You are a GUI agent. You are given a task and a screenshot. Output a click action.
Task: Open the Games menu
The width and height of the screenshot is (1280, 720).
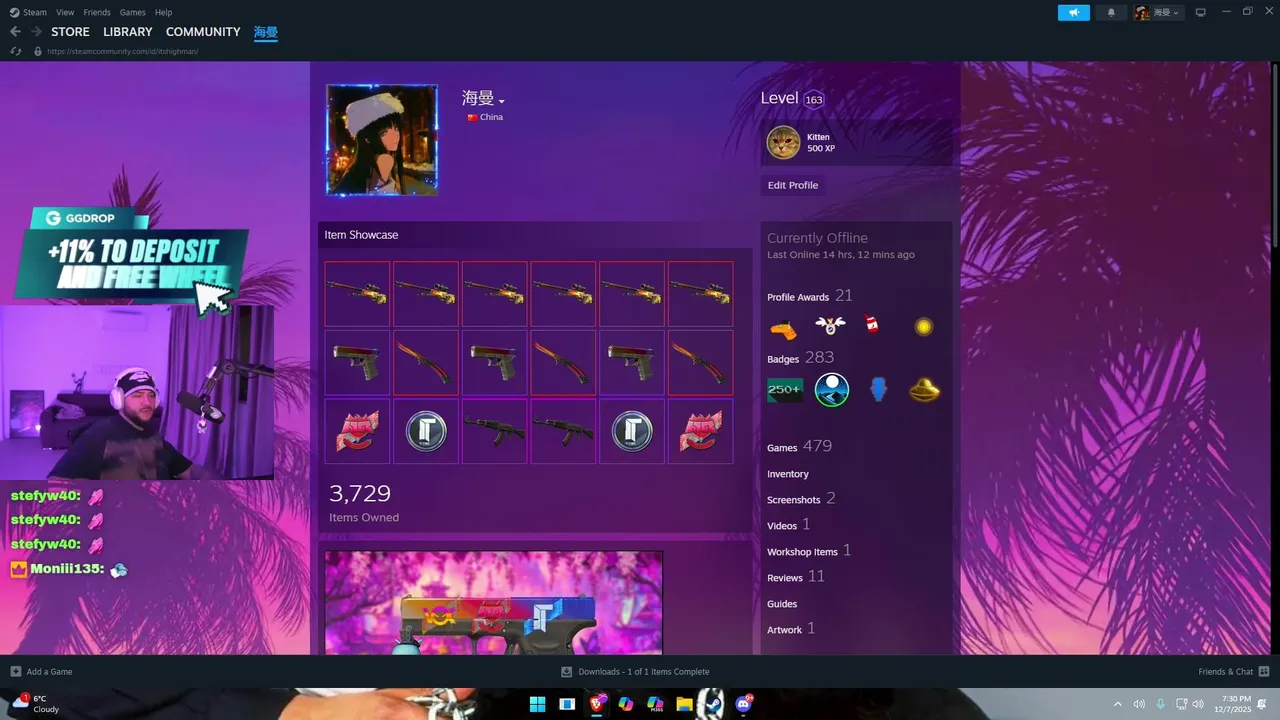132,12
